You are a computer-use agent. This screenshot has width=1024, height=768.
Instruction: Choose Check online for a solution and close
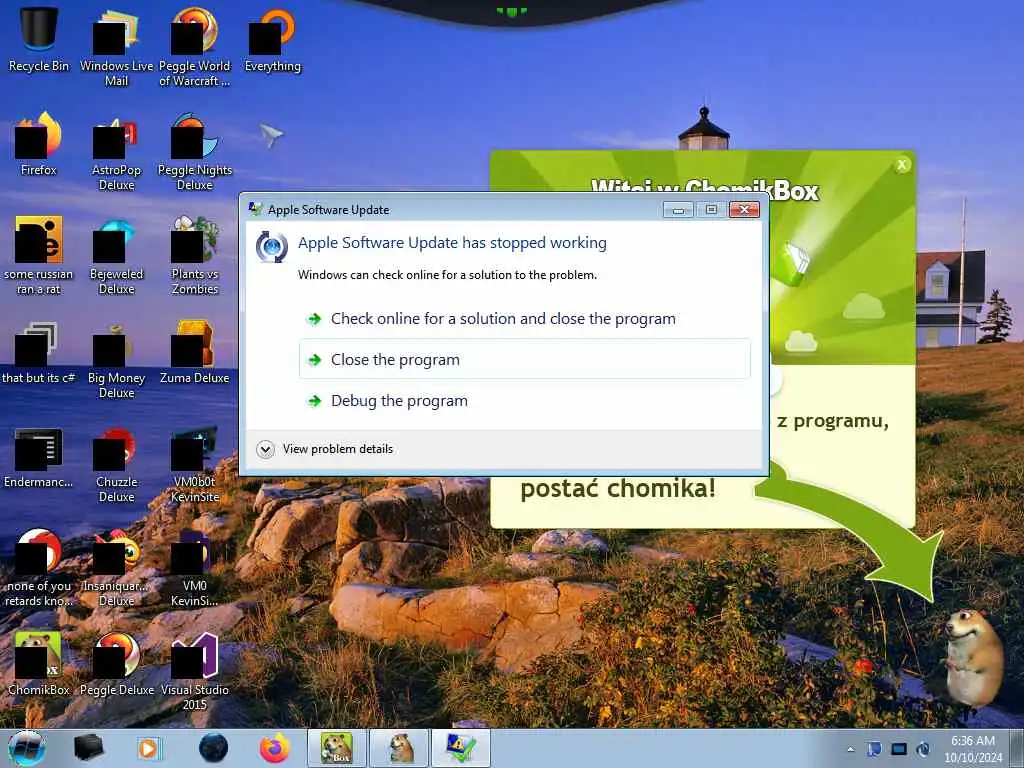point(524,319)
